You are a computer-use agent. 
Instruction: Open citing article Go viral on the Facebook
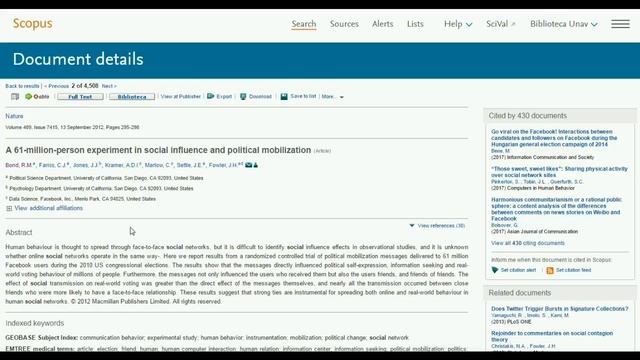pos(554,138)
